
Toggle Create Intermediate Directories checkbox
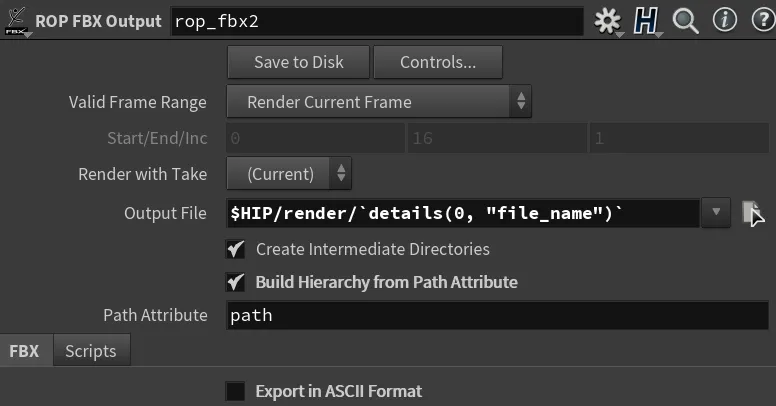click(236, 249)
